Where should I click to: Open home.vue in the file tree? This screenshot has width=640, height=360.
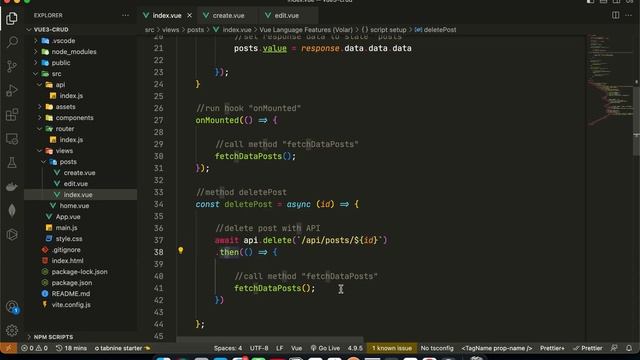pos(81,206)
